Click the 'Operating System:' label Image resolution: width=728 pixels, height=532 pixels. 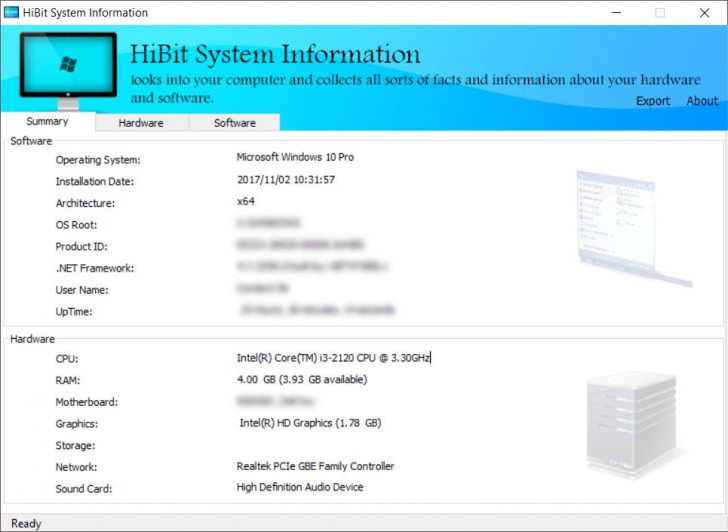point(98,160)
